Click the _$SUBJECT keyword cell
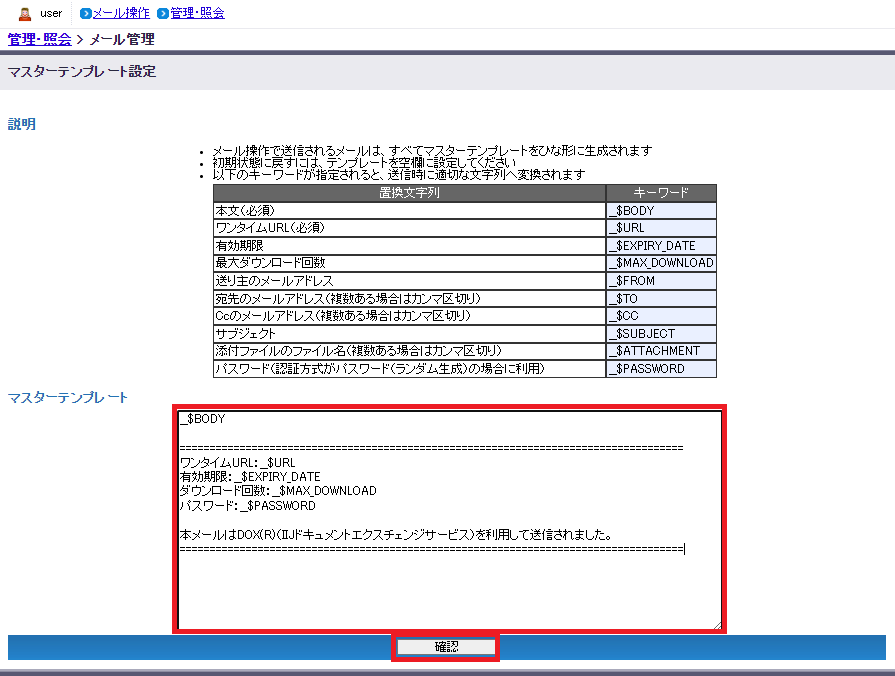Screen dimensions: 895x676 (661, 333)
